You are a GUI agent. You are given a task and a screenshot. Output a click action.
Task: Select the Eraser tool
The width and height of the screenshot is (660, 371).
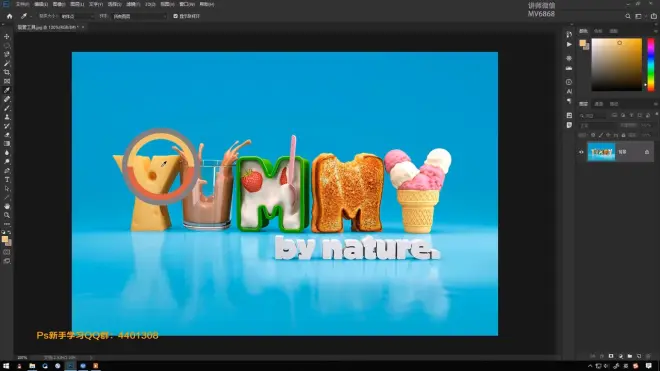point(7,135)
